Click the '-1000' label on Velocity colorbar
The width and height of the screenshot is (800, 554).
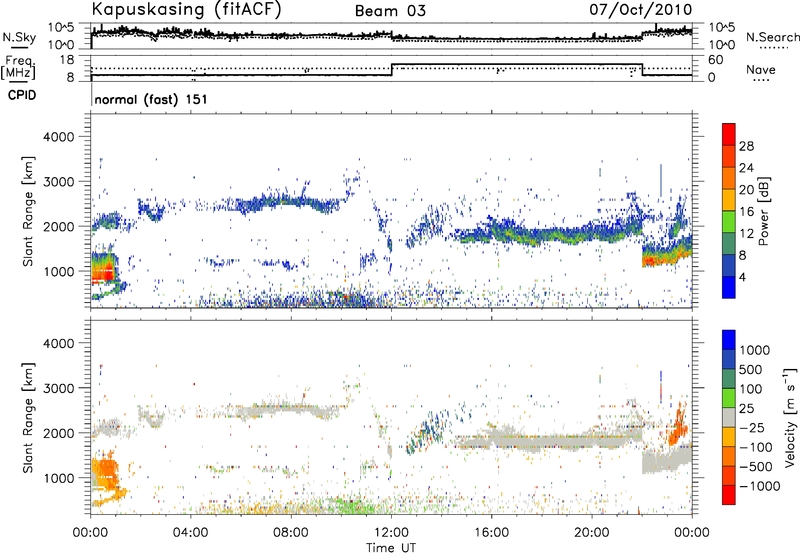[x=759, y=486]
